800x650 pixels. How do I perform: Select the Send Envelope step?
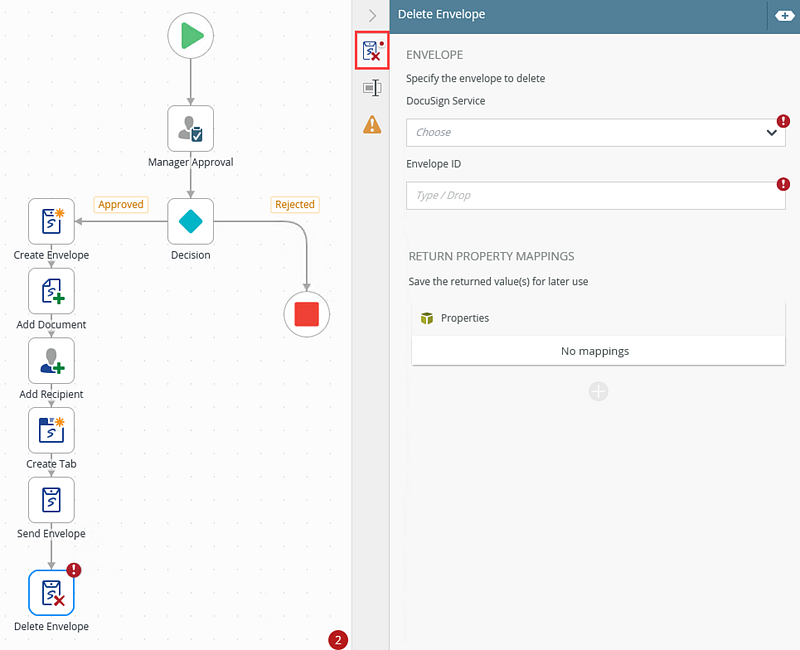click(x=51, y=500)
